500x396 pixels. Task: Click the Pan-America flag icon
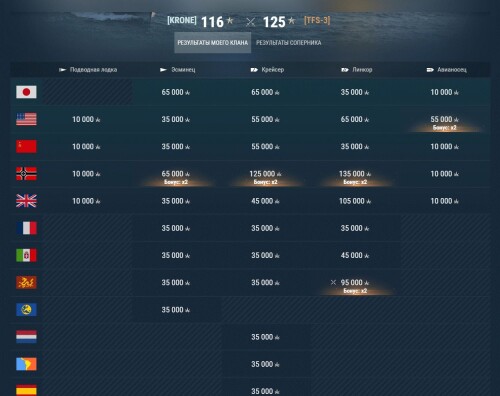pyautogui.click(x=26, y=364)
